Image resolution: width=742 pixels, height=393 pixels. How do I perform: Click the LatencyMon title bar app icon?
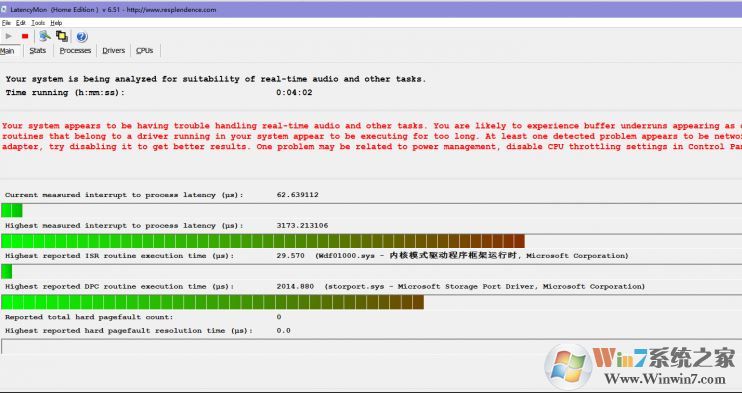tap(3, 9)
